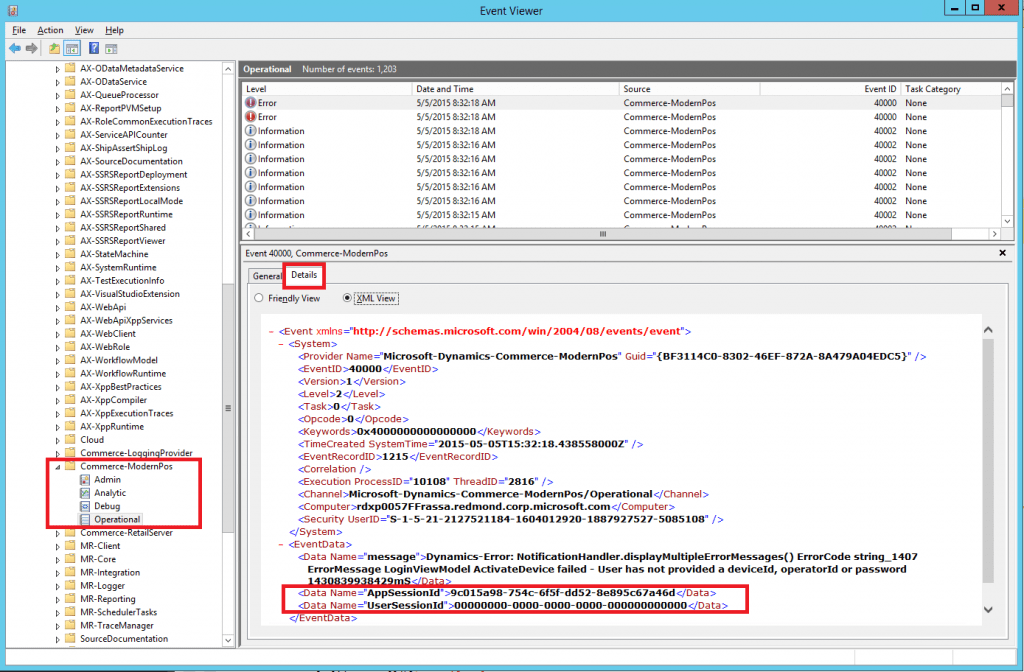Screen dimensions: 1024x672
Task: Sort by the Task Category column header
Action: (950, 89)
